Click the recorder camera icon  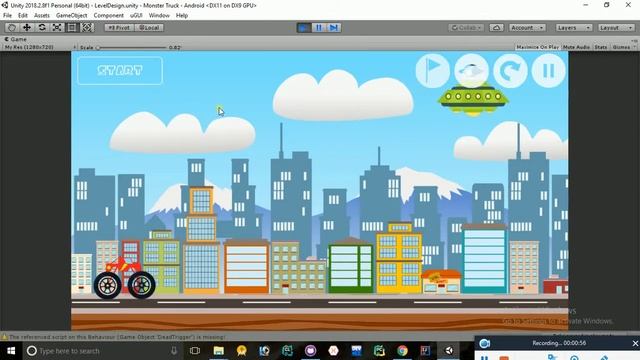coord(484,343)
